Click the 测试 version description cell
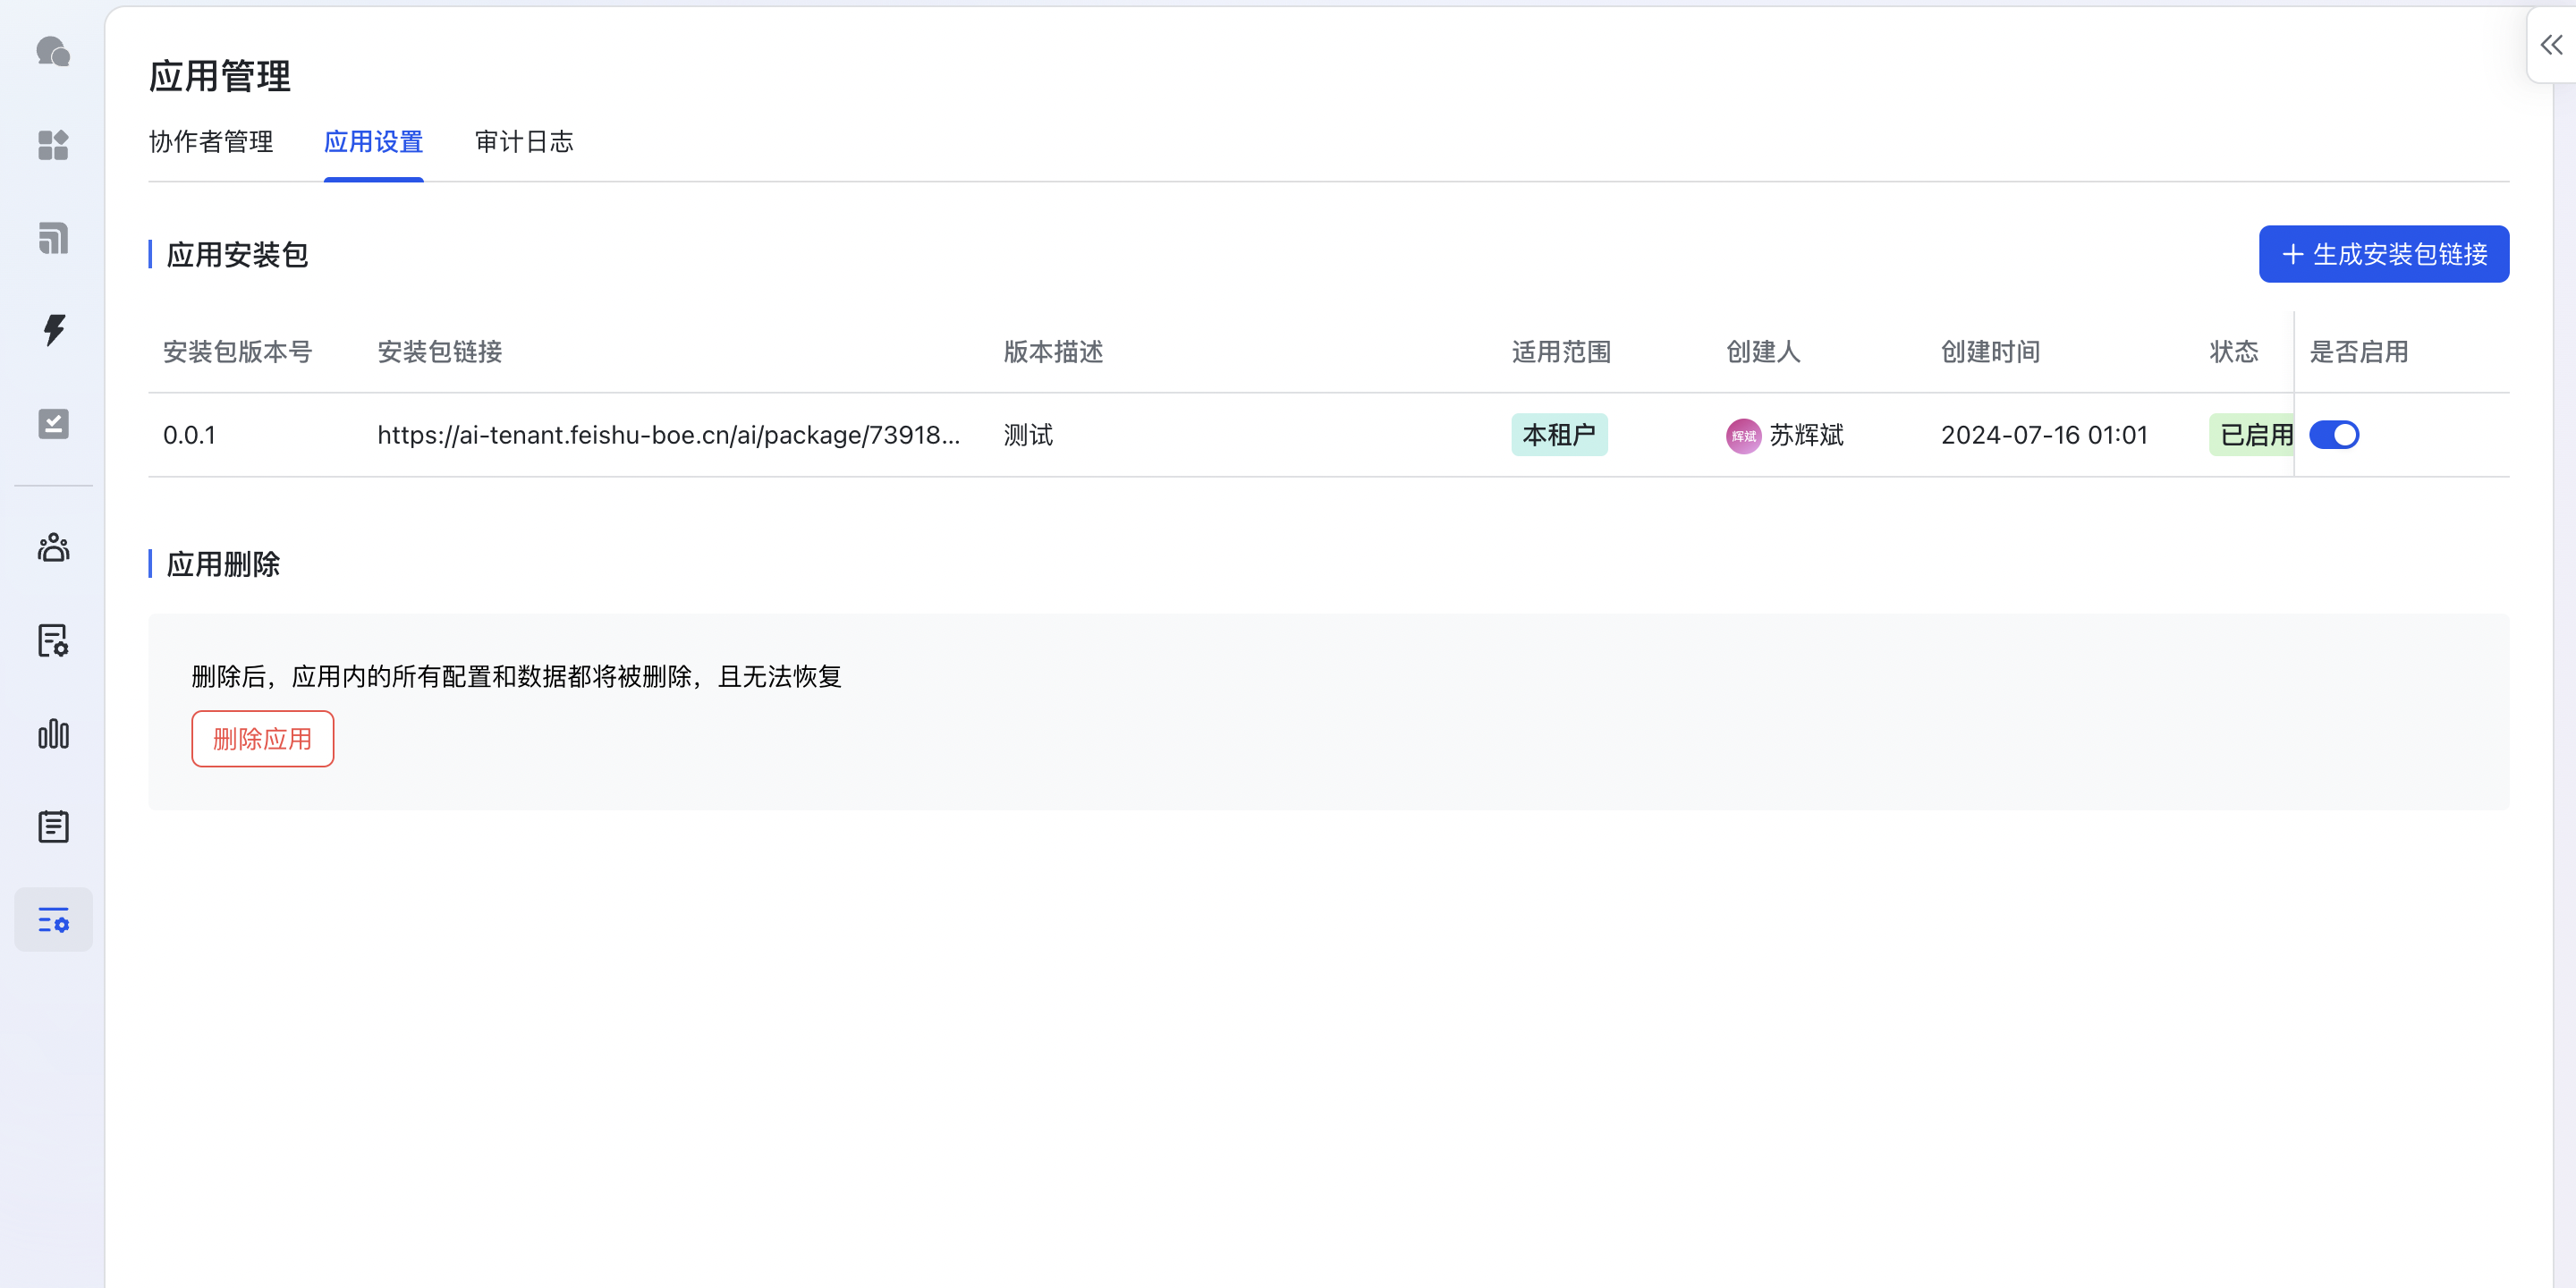Viewport: 2576px width, 1288px height. [1028, 435]
